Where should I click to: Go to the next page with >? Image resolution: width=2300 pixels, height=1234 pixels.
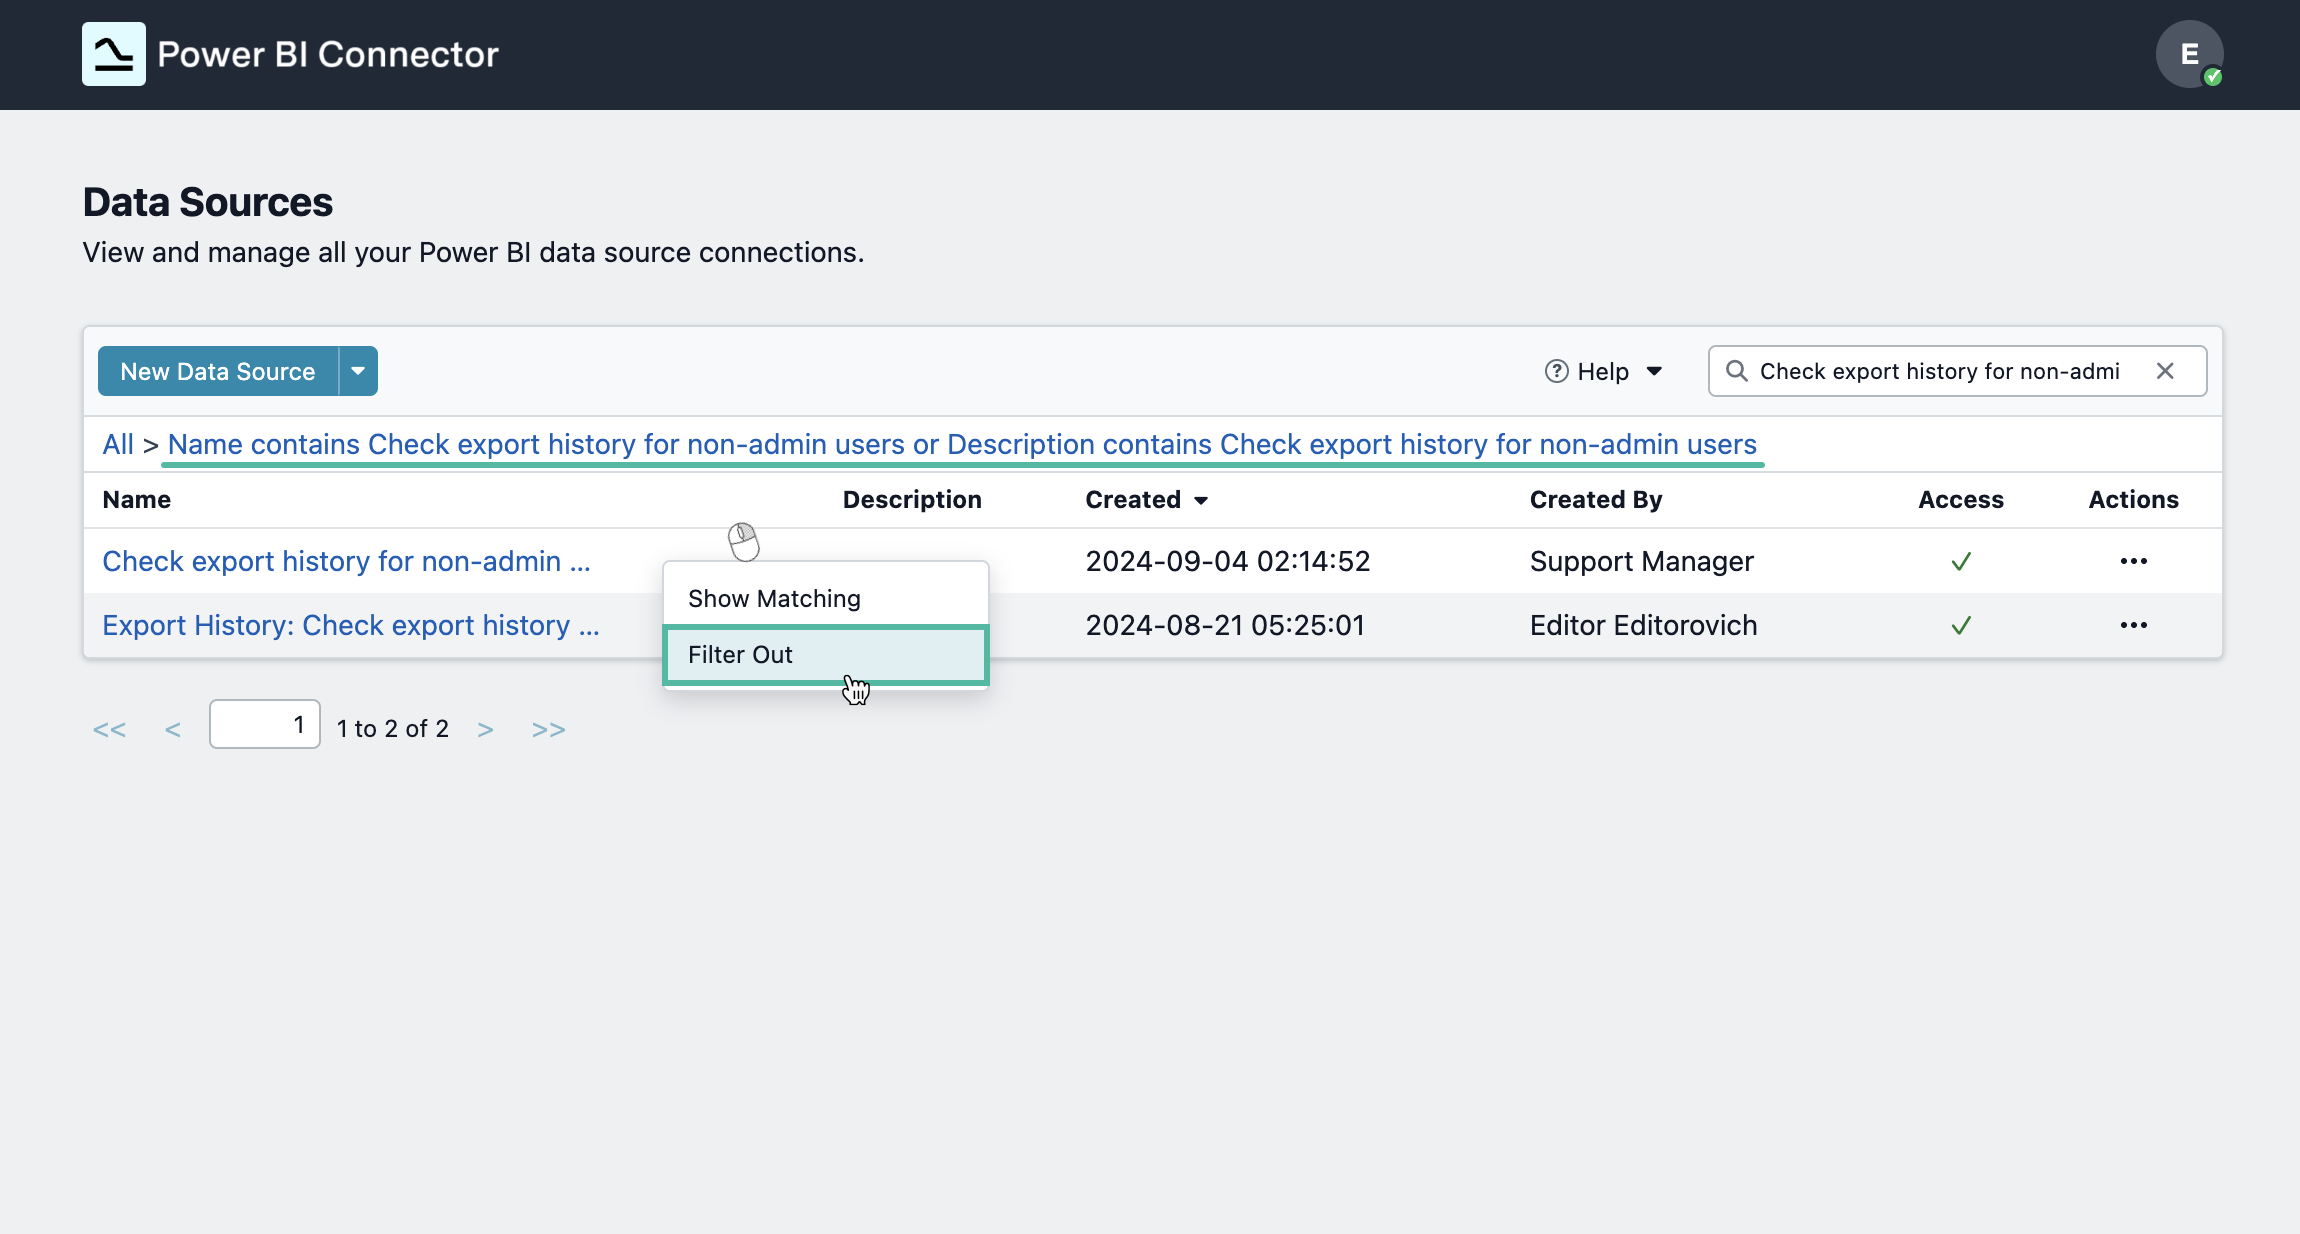[485, 729]
